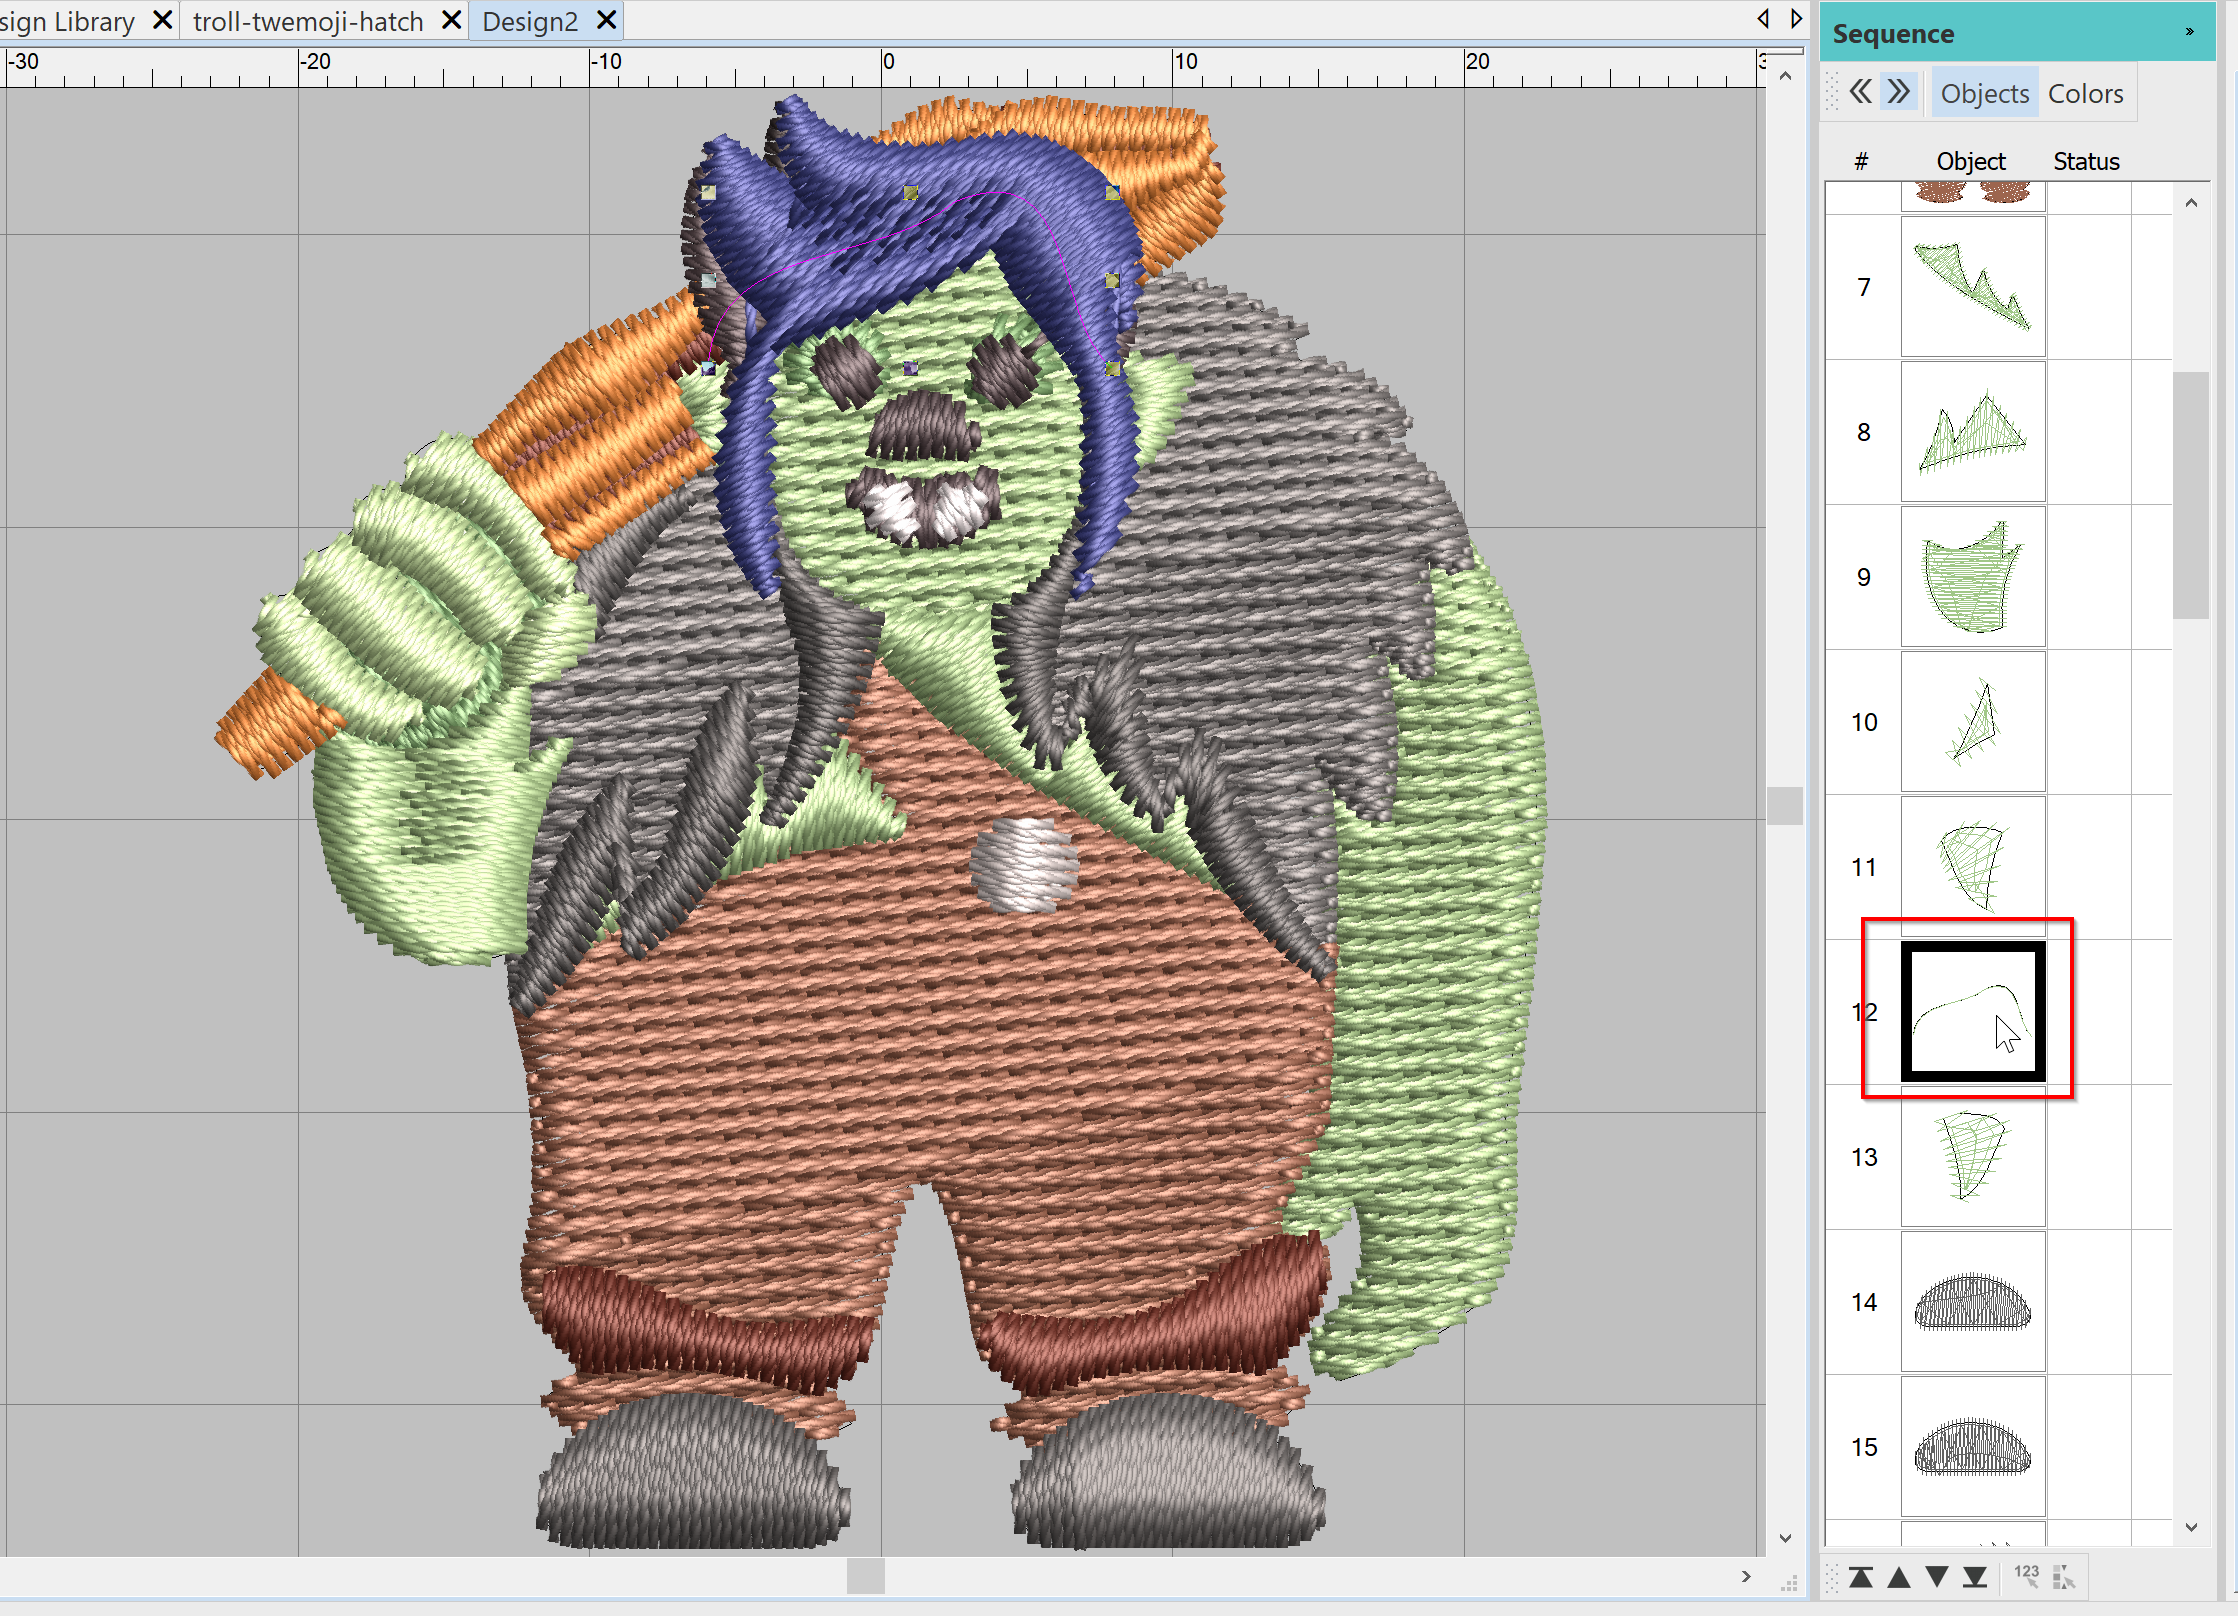Select object 11 thumbnail in sequence list

coord(1972,867)
